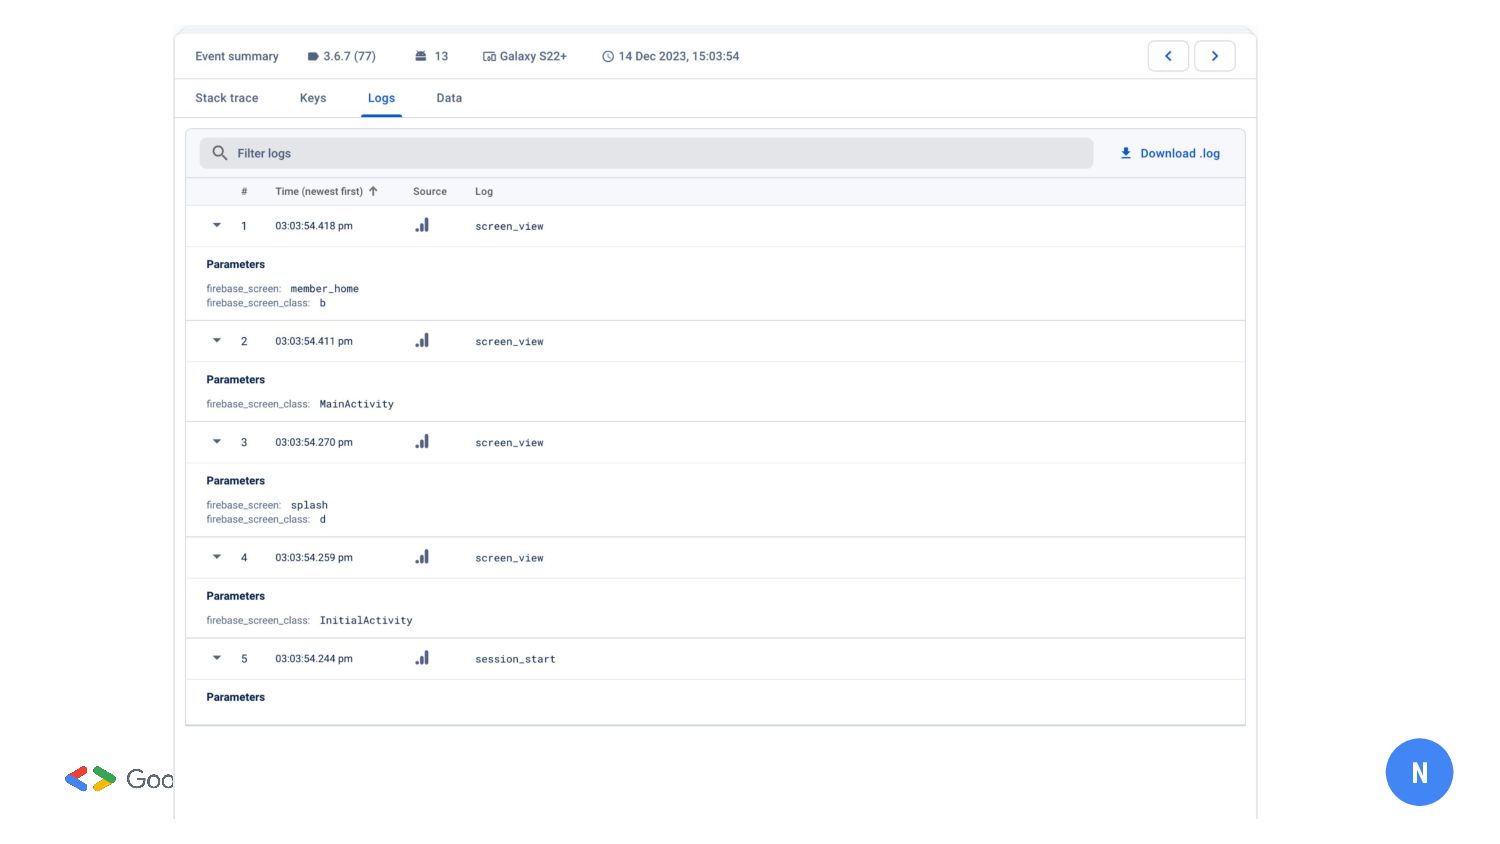Open the Data tab

click(x=449, y=98)
